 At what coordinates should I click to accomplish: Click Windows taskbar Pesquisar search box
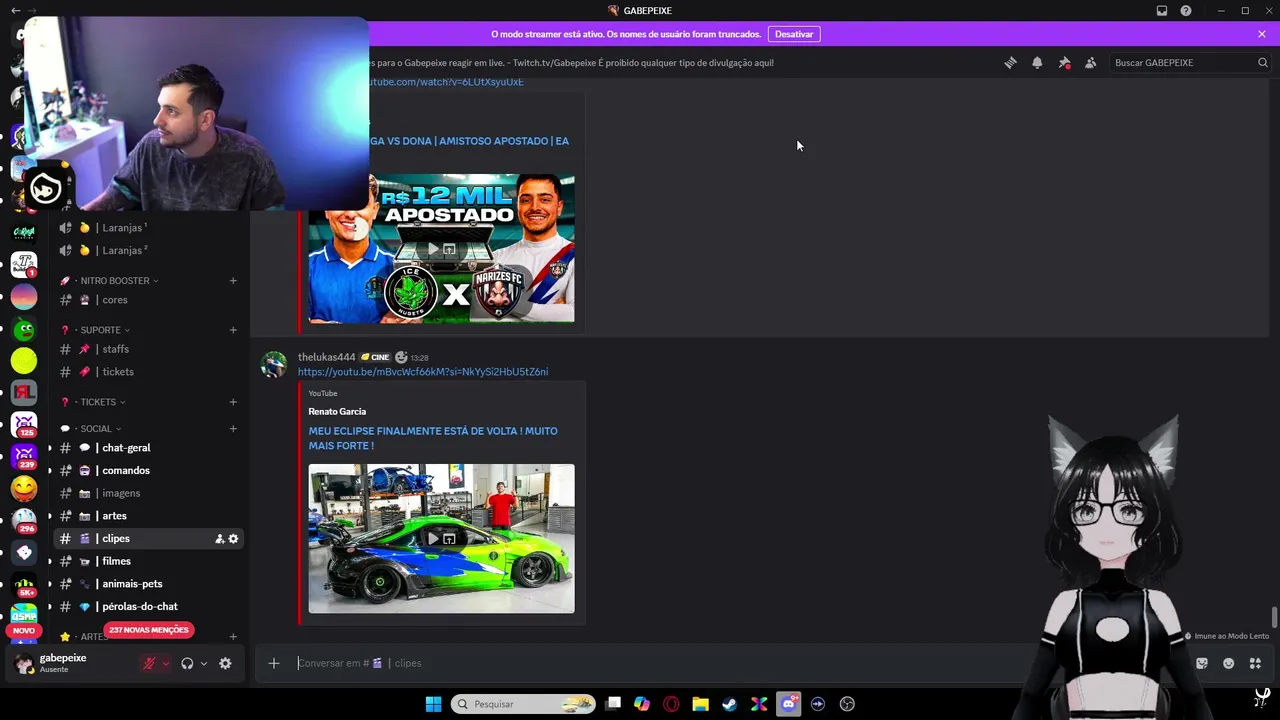(x=523, y=704)
